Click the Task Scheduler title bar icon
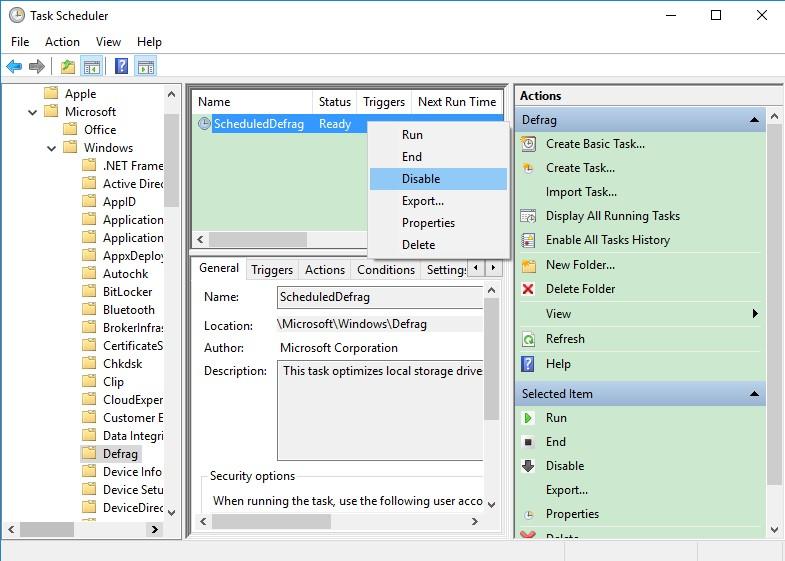The image size is (785, 561). click(x=17, y=16)
